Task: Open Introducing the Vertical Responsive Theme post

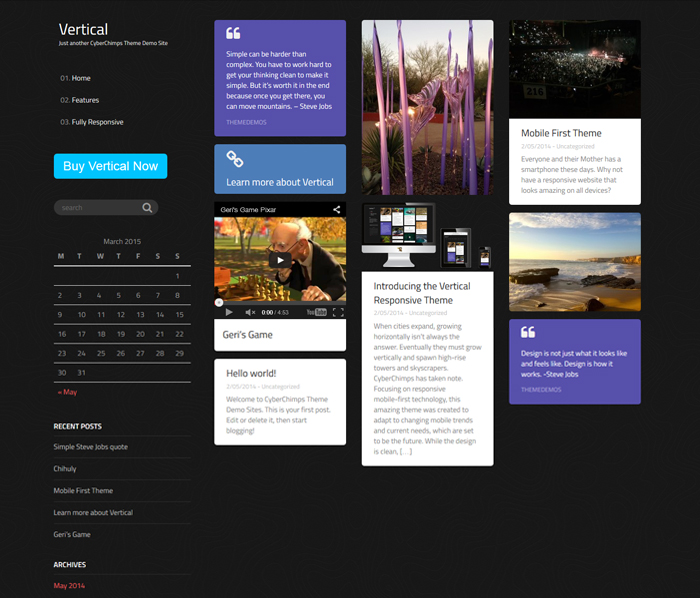Action: coord(422,293)
